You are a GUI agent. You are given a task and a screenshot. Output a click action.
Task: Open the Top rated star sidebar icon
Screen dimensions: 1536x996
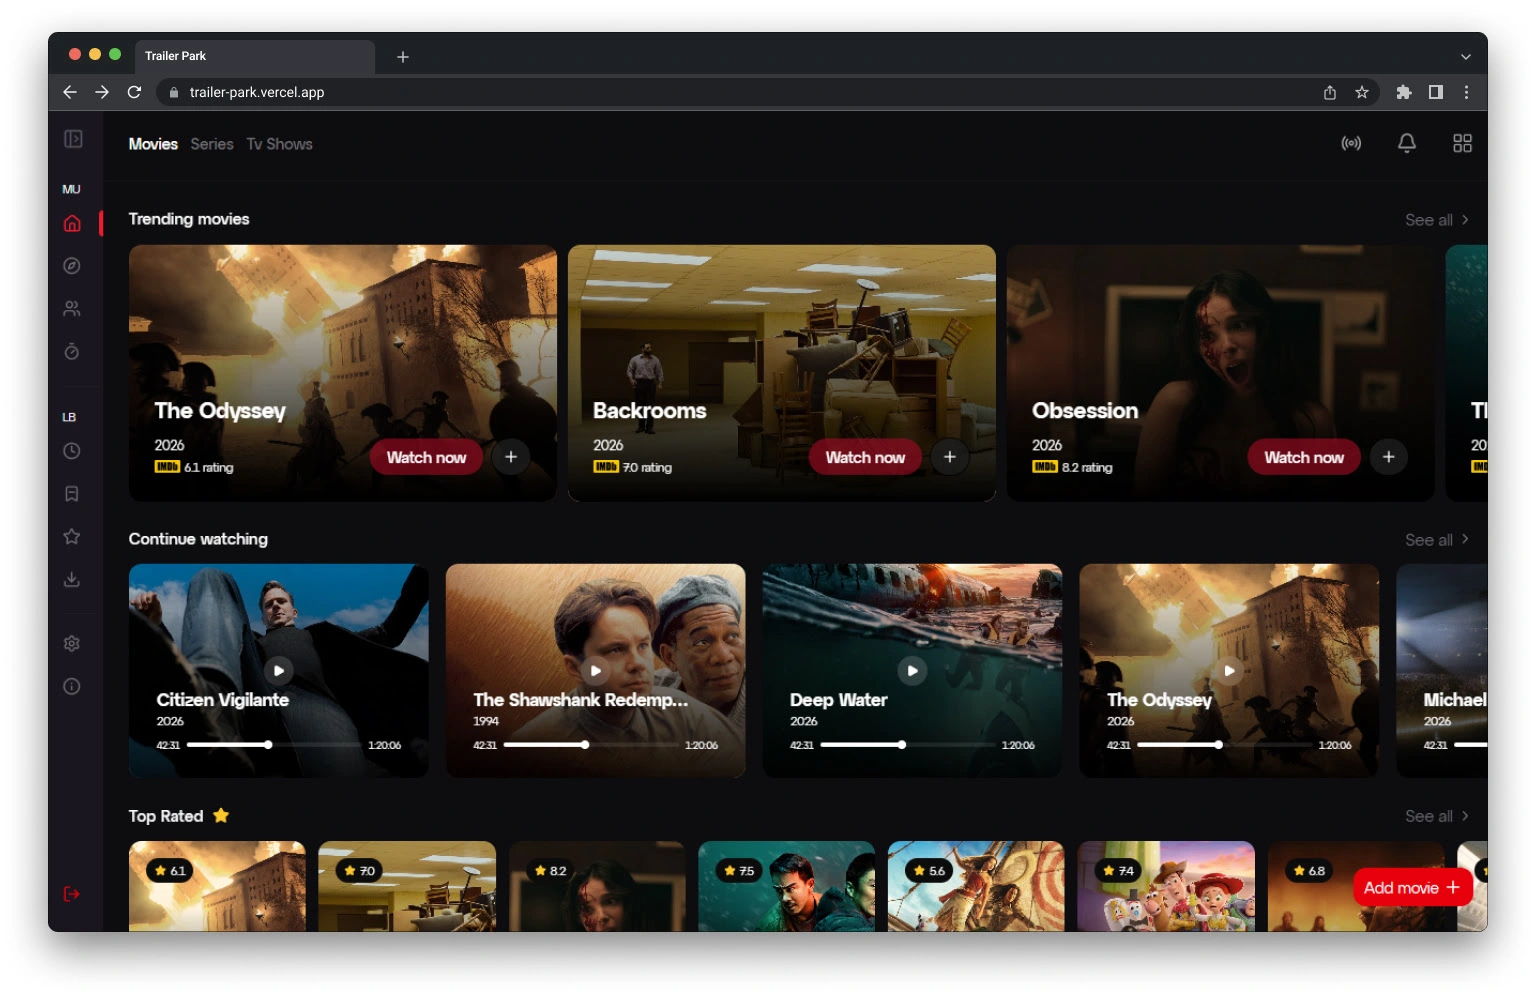(x=72, y=537)
